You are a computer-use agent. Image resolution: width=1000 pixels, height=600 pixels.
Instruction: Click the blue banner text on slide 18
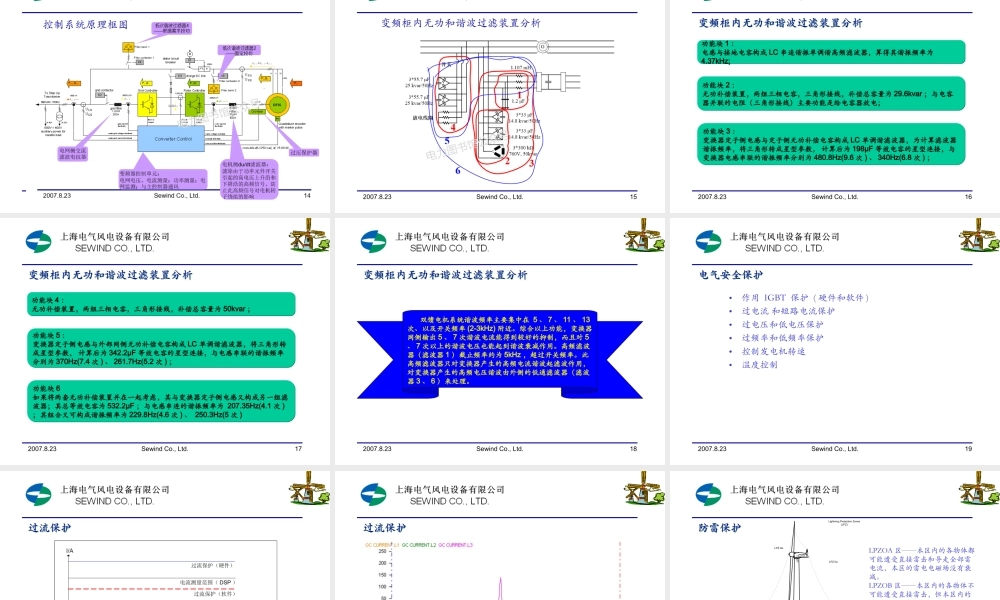click(x=500, y=350)
